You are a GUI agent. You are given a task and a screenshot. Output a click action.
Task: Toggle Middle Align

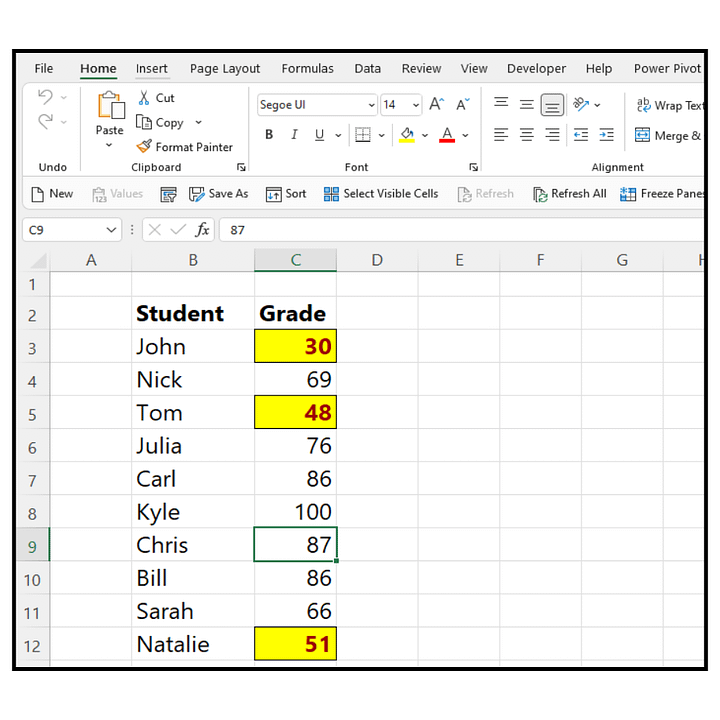pyautogui.click(x=527, y=104)
